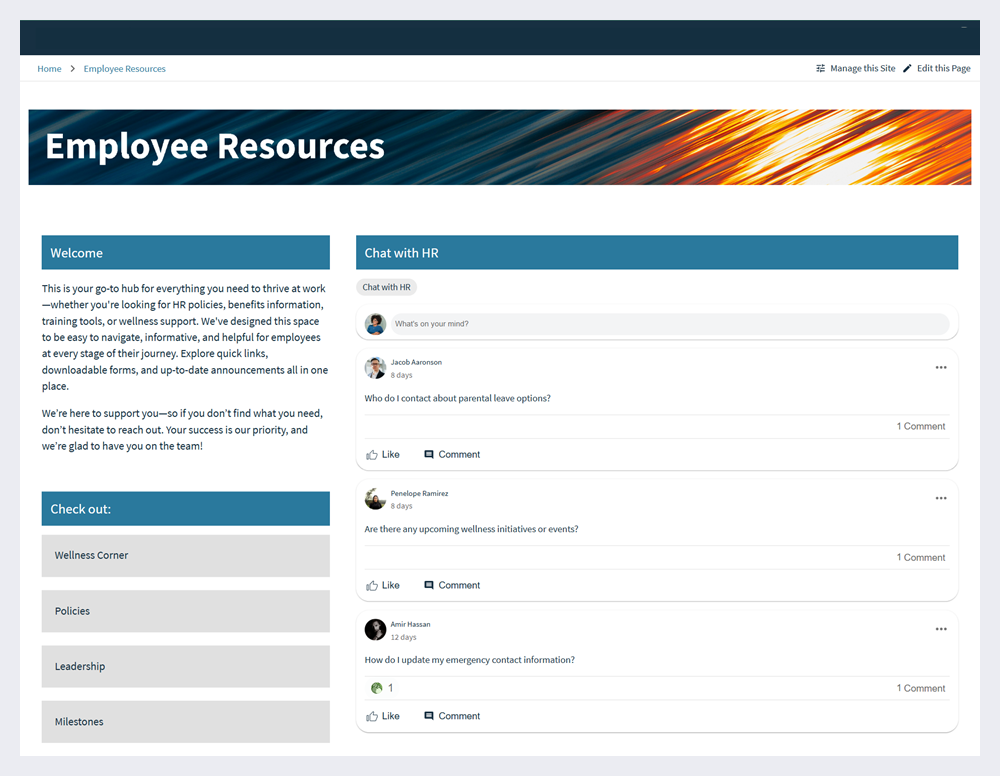
Task: Click Comment icon on Penelope Ramirez's post
Action: point(429,586)
